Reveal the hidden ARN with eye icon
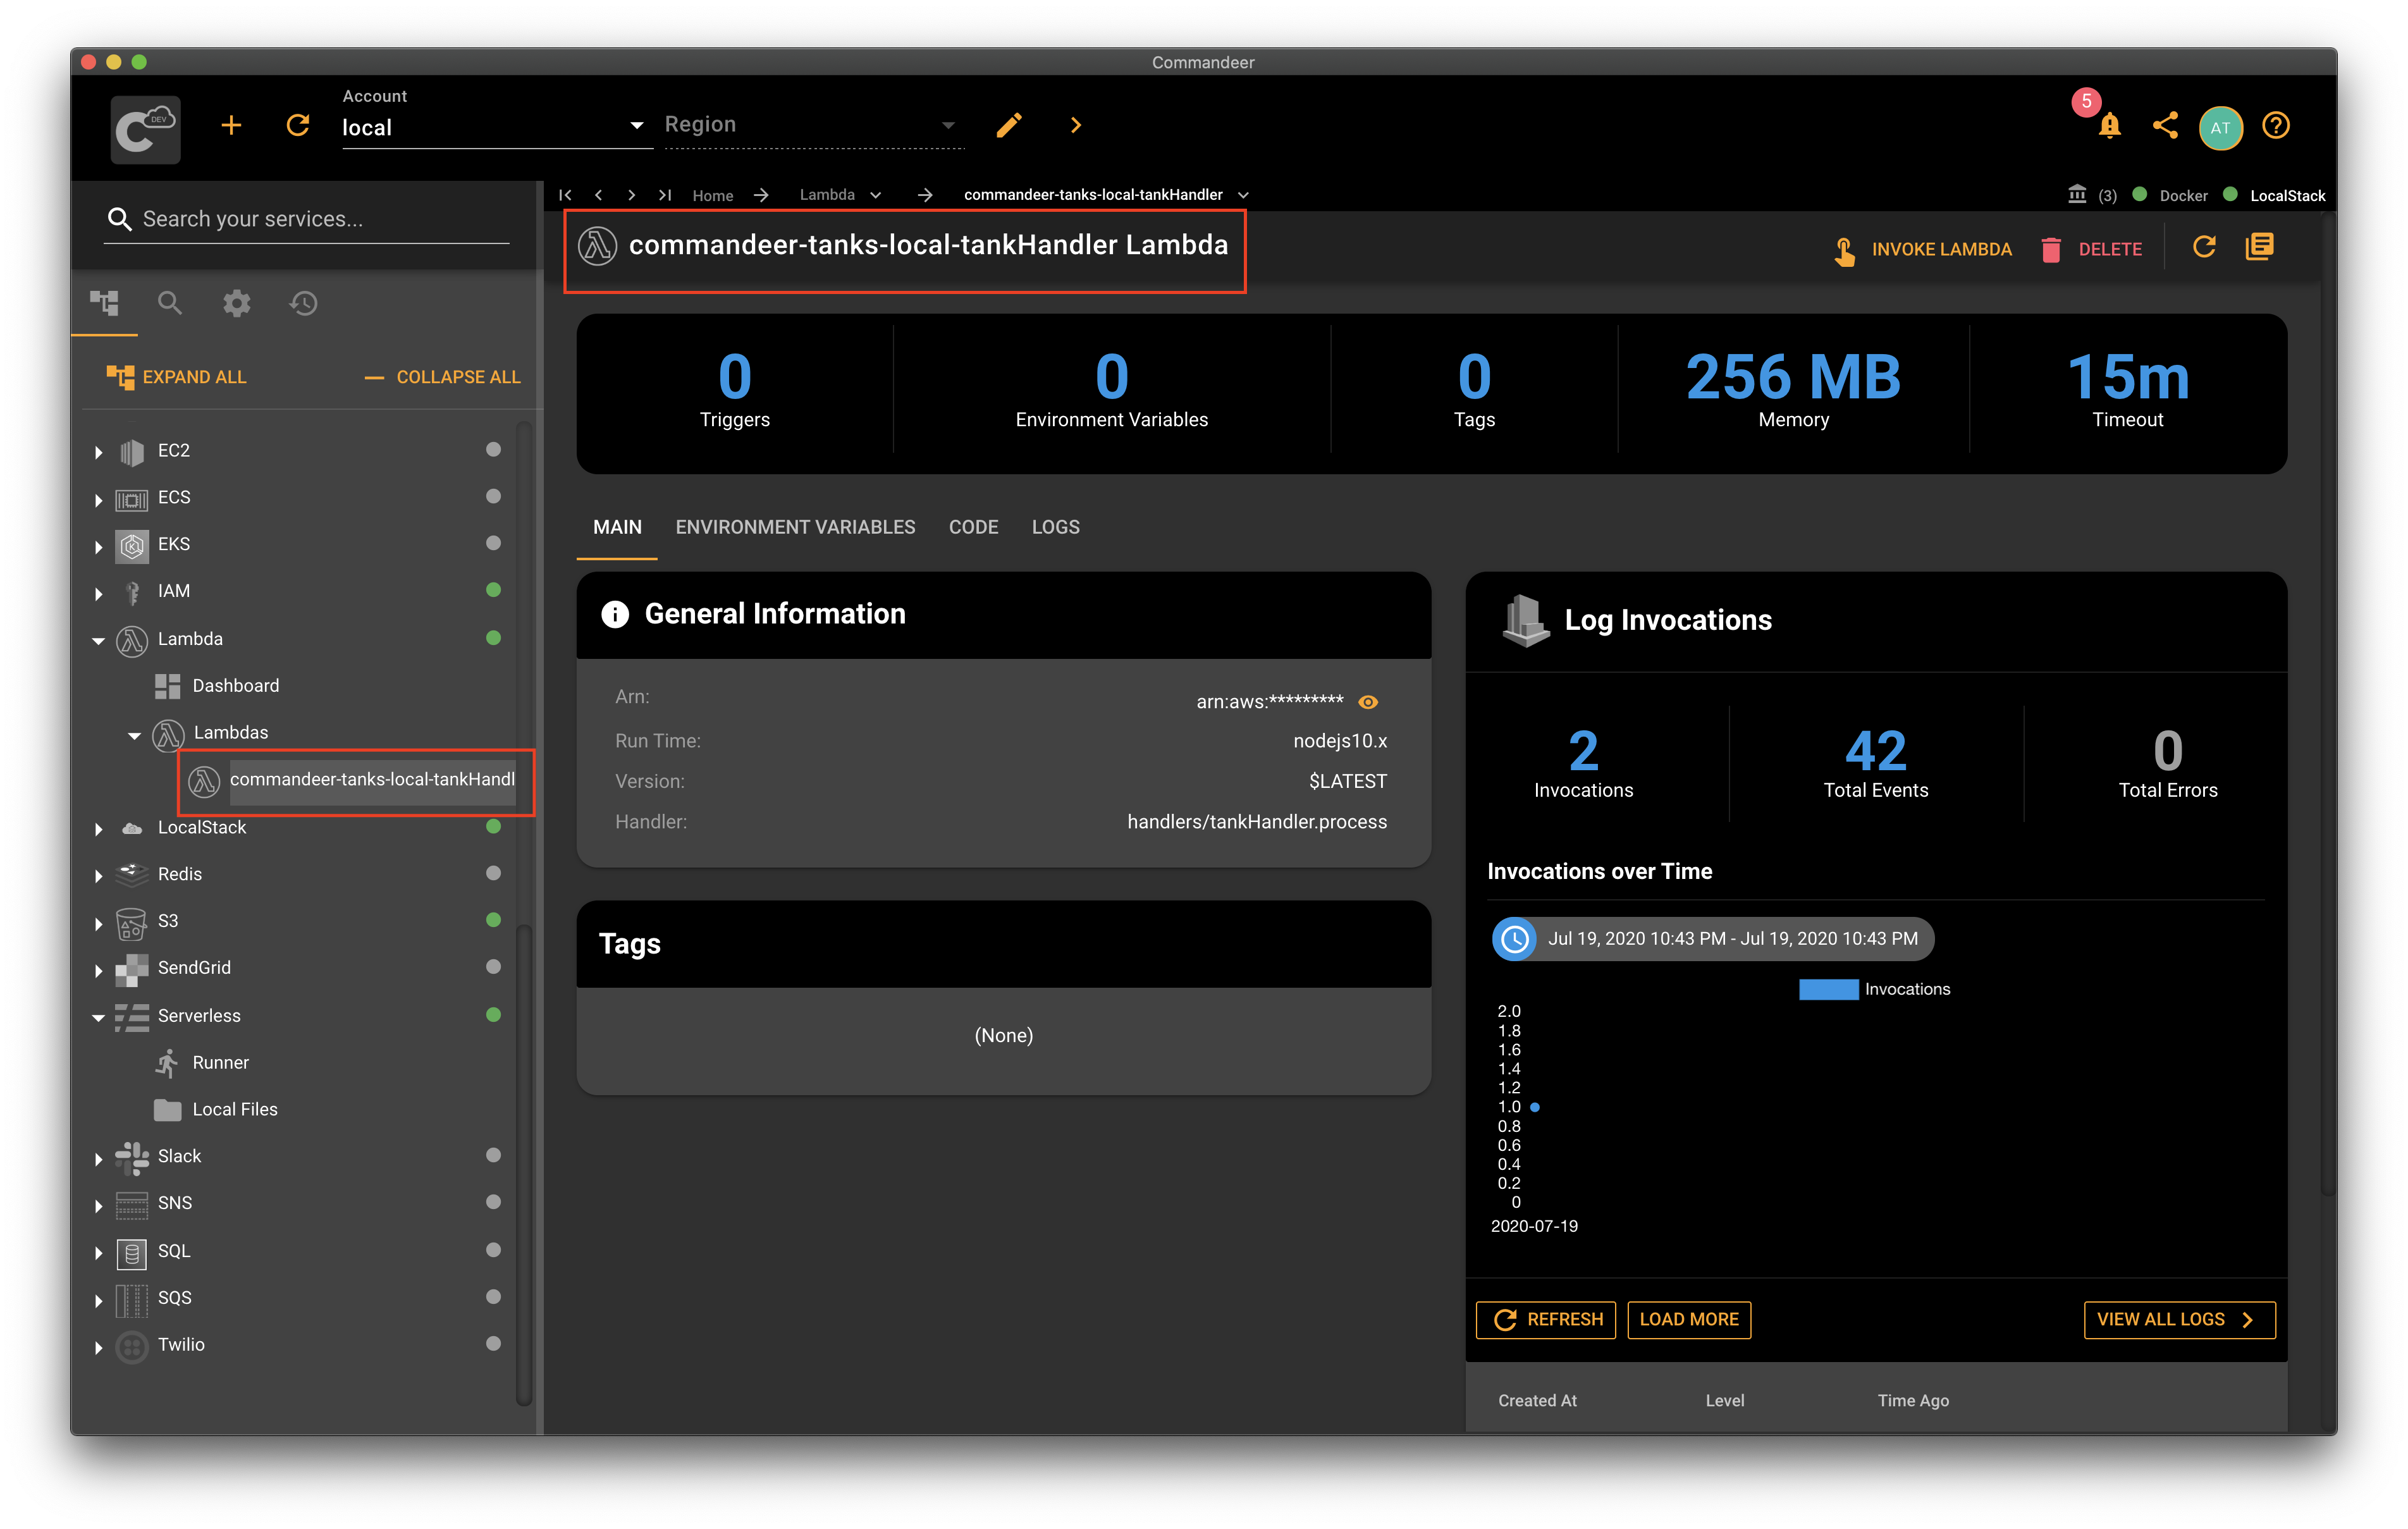This screenshot has width=2408, height=1529. point(1368,702)
